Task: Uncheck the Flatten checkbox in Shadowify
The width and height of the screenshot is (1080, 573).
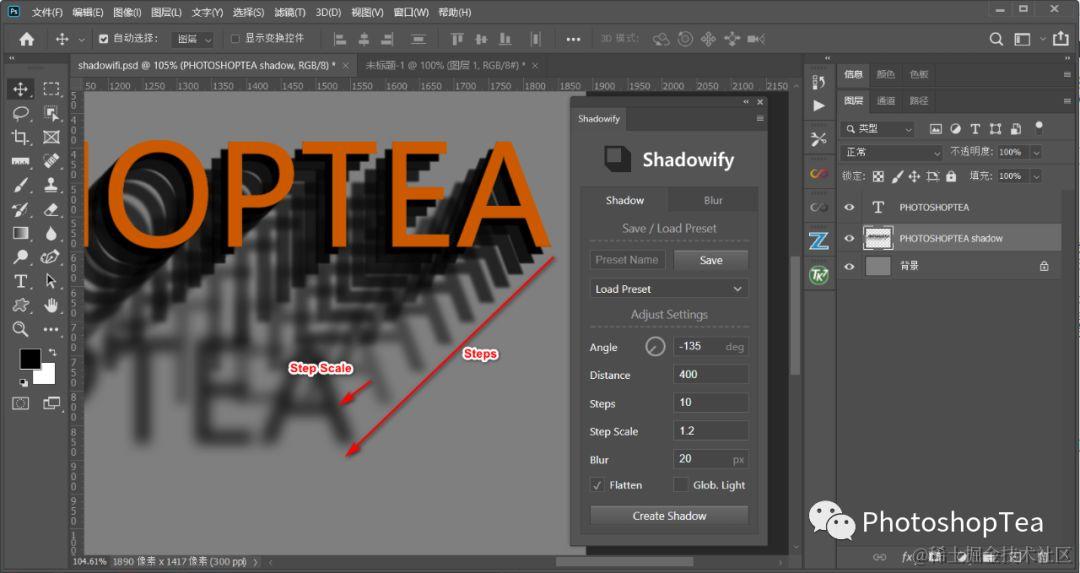Action: [x=597, y=485]
